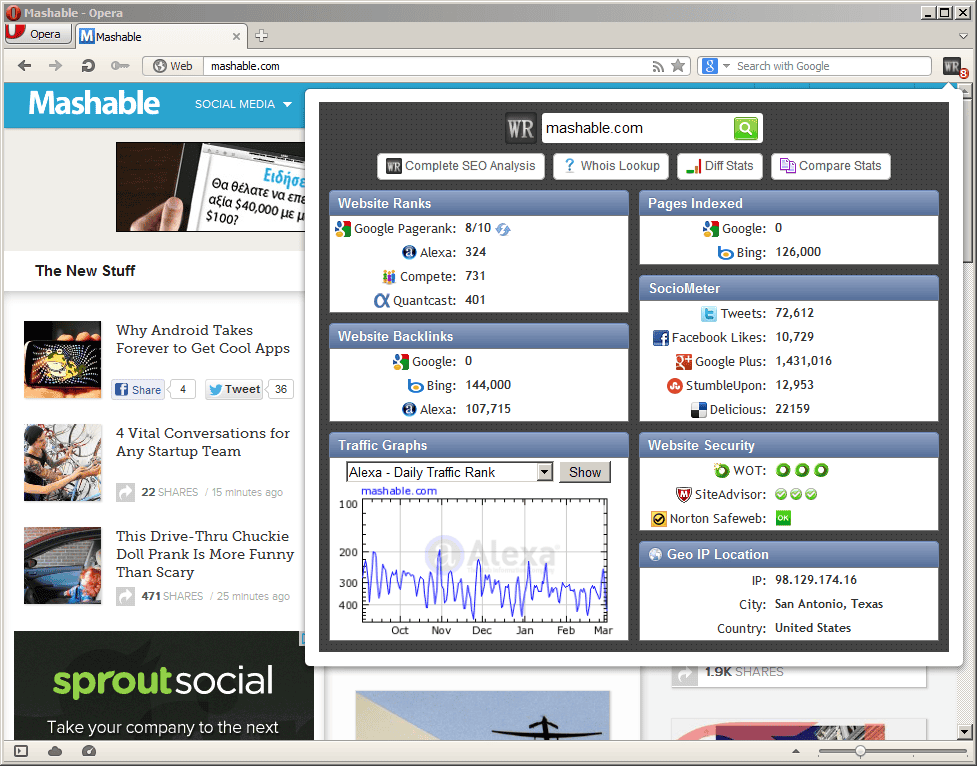Click the Google Plus icon in SocioMeter
This screenshot has width=977, height=766.
tap(684, 361)
